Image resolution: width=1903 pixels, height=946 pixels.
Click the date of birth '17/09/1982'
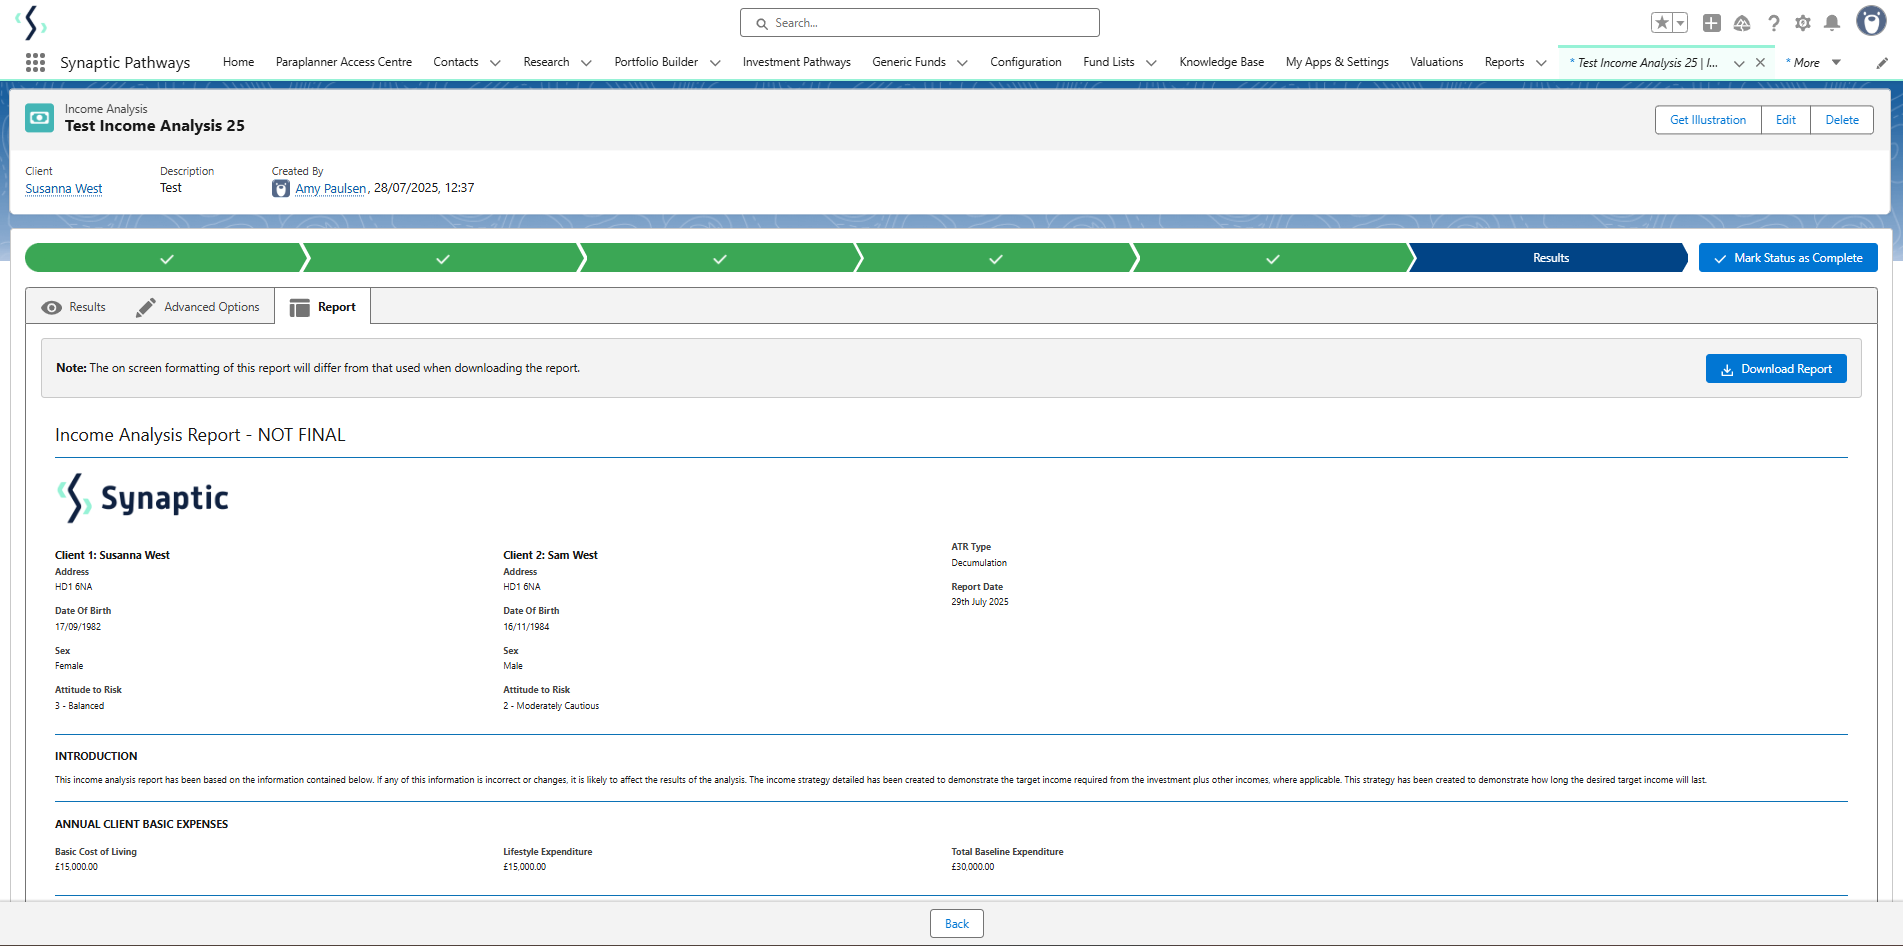78,627
